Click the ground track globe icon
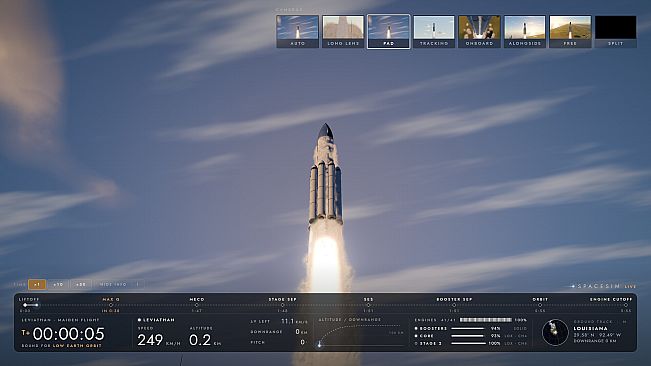Image resolution: width=651 pixels, height=366 pixels. (555, 332)
